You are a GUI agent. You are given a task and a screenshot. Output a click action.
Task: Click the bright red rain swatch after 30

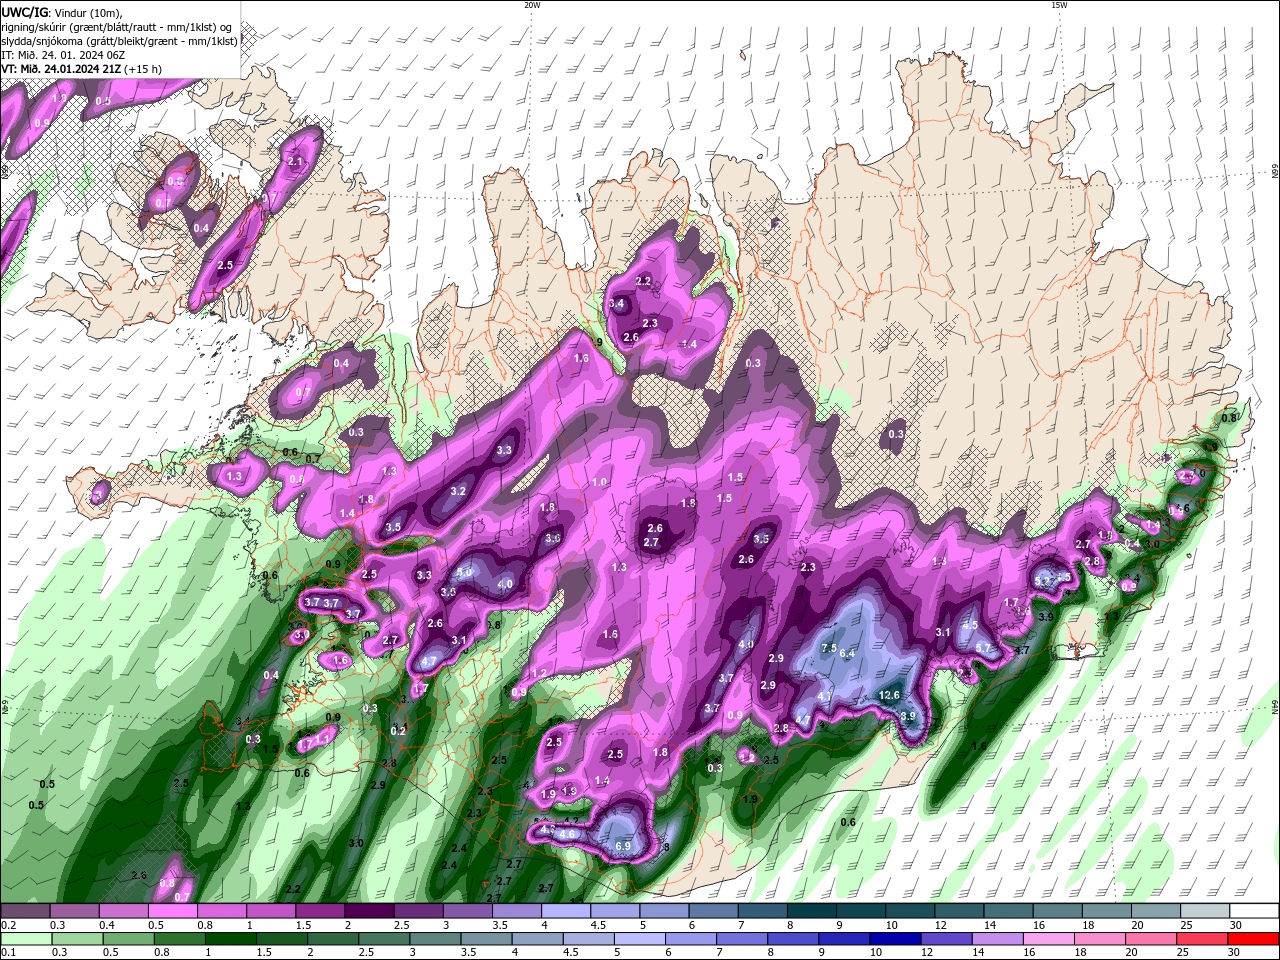click(x=1254, y=939)
